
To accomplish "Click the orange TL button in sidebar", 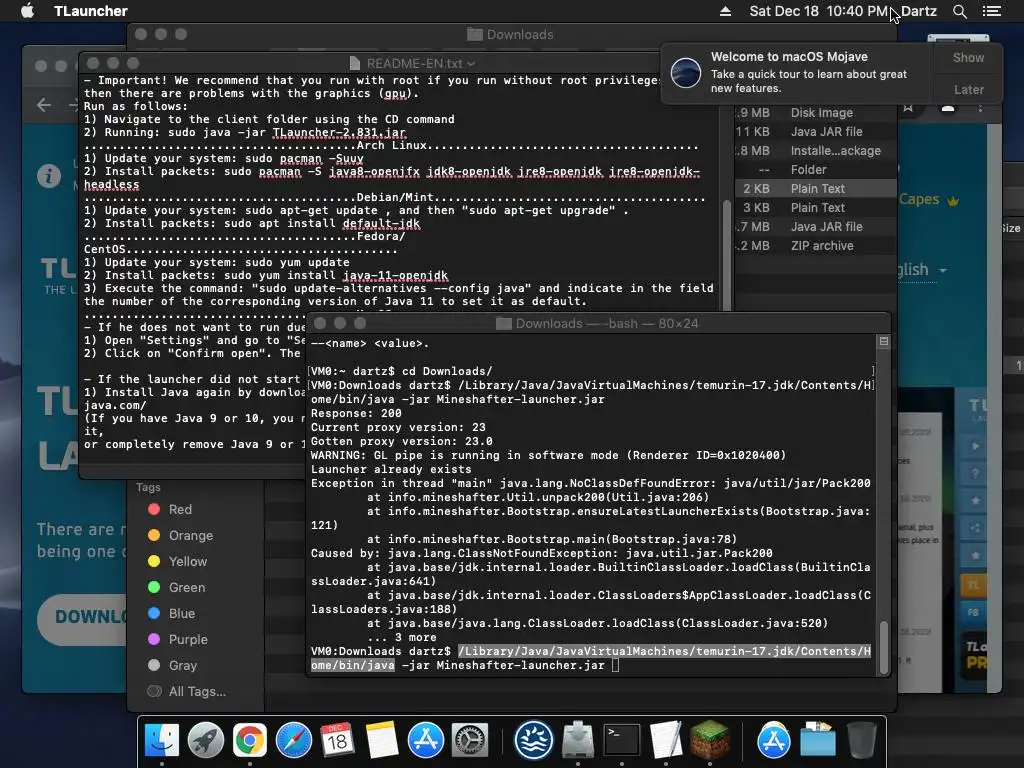I will coord(973,584).
